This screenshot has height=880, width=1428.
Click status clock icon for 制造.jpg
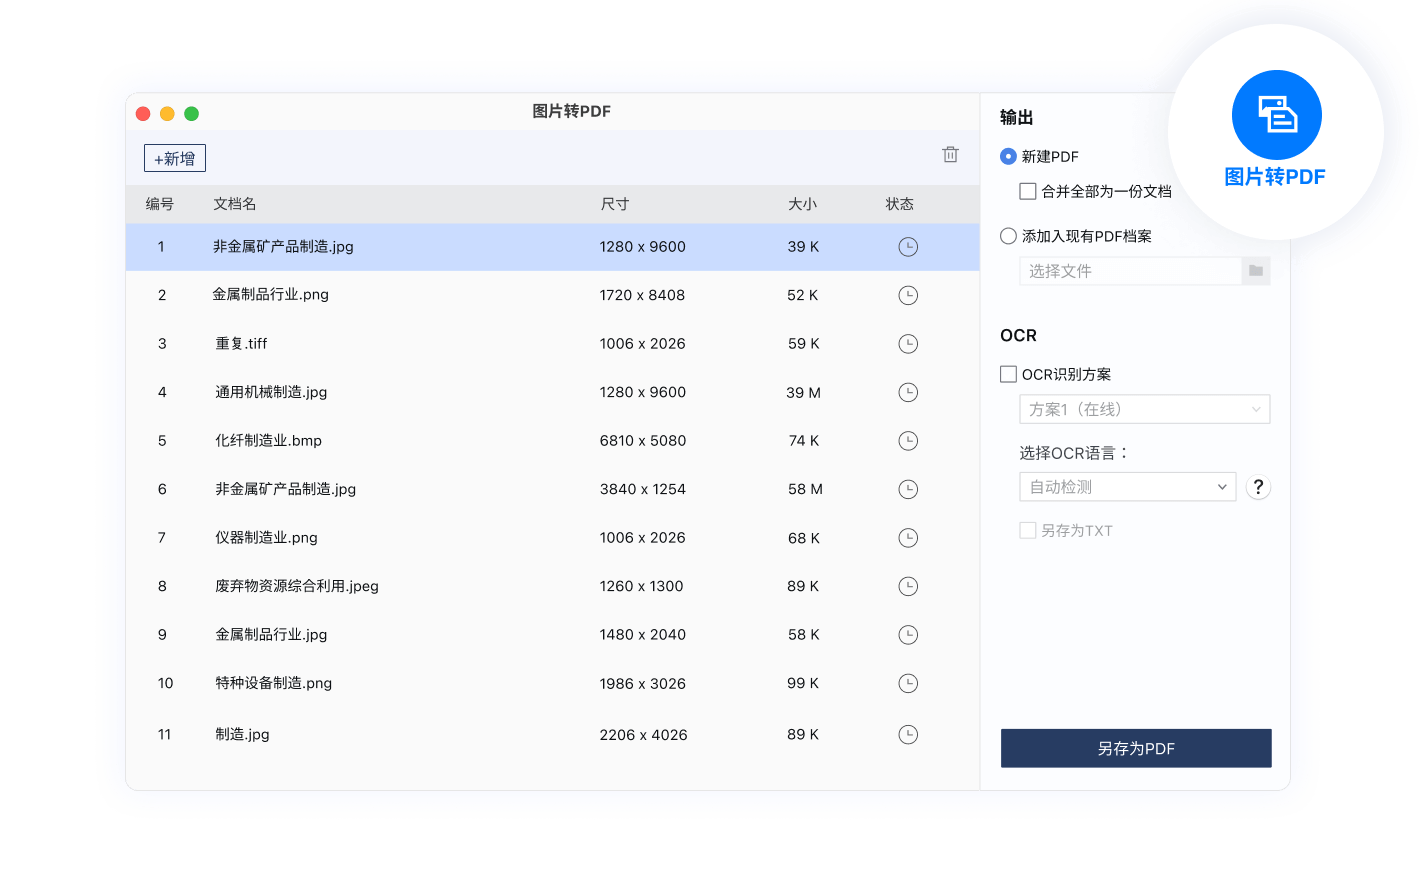908,735
